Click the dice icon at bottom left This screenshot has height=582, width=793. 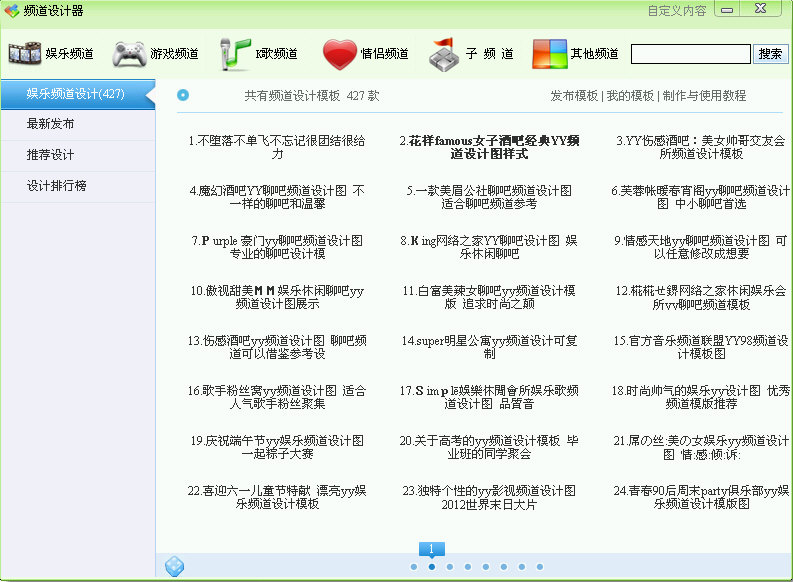tap(174, 566)
